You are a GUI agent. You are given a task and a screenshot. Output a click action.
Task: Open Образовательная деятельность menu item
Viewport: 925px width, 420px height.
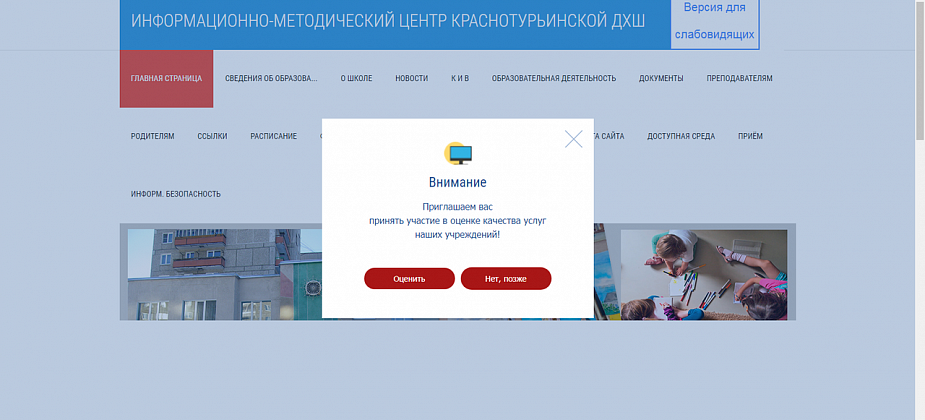[554, 78]
